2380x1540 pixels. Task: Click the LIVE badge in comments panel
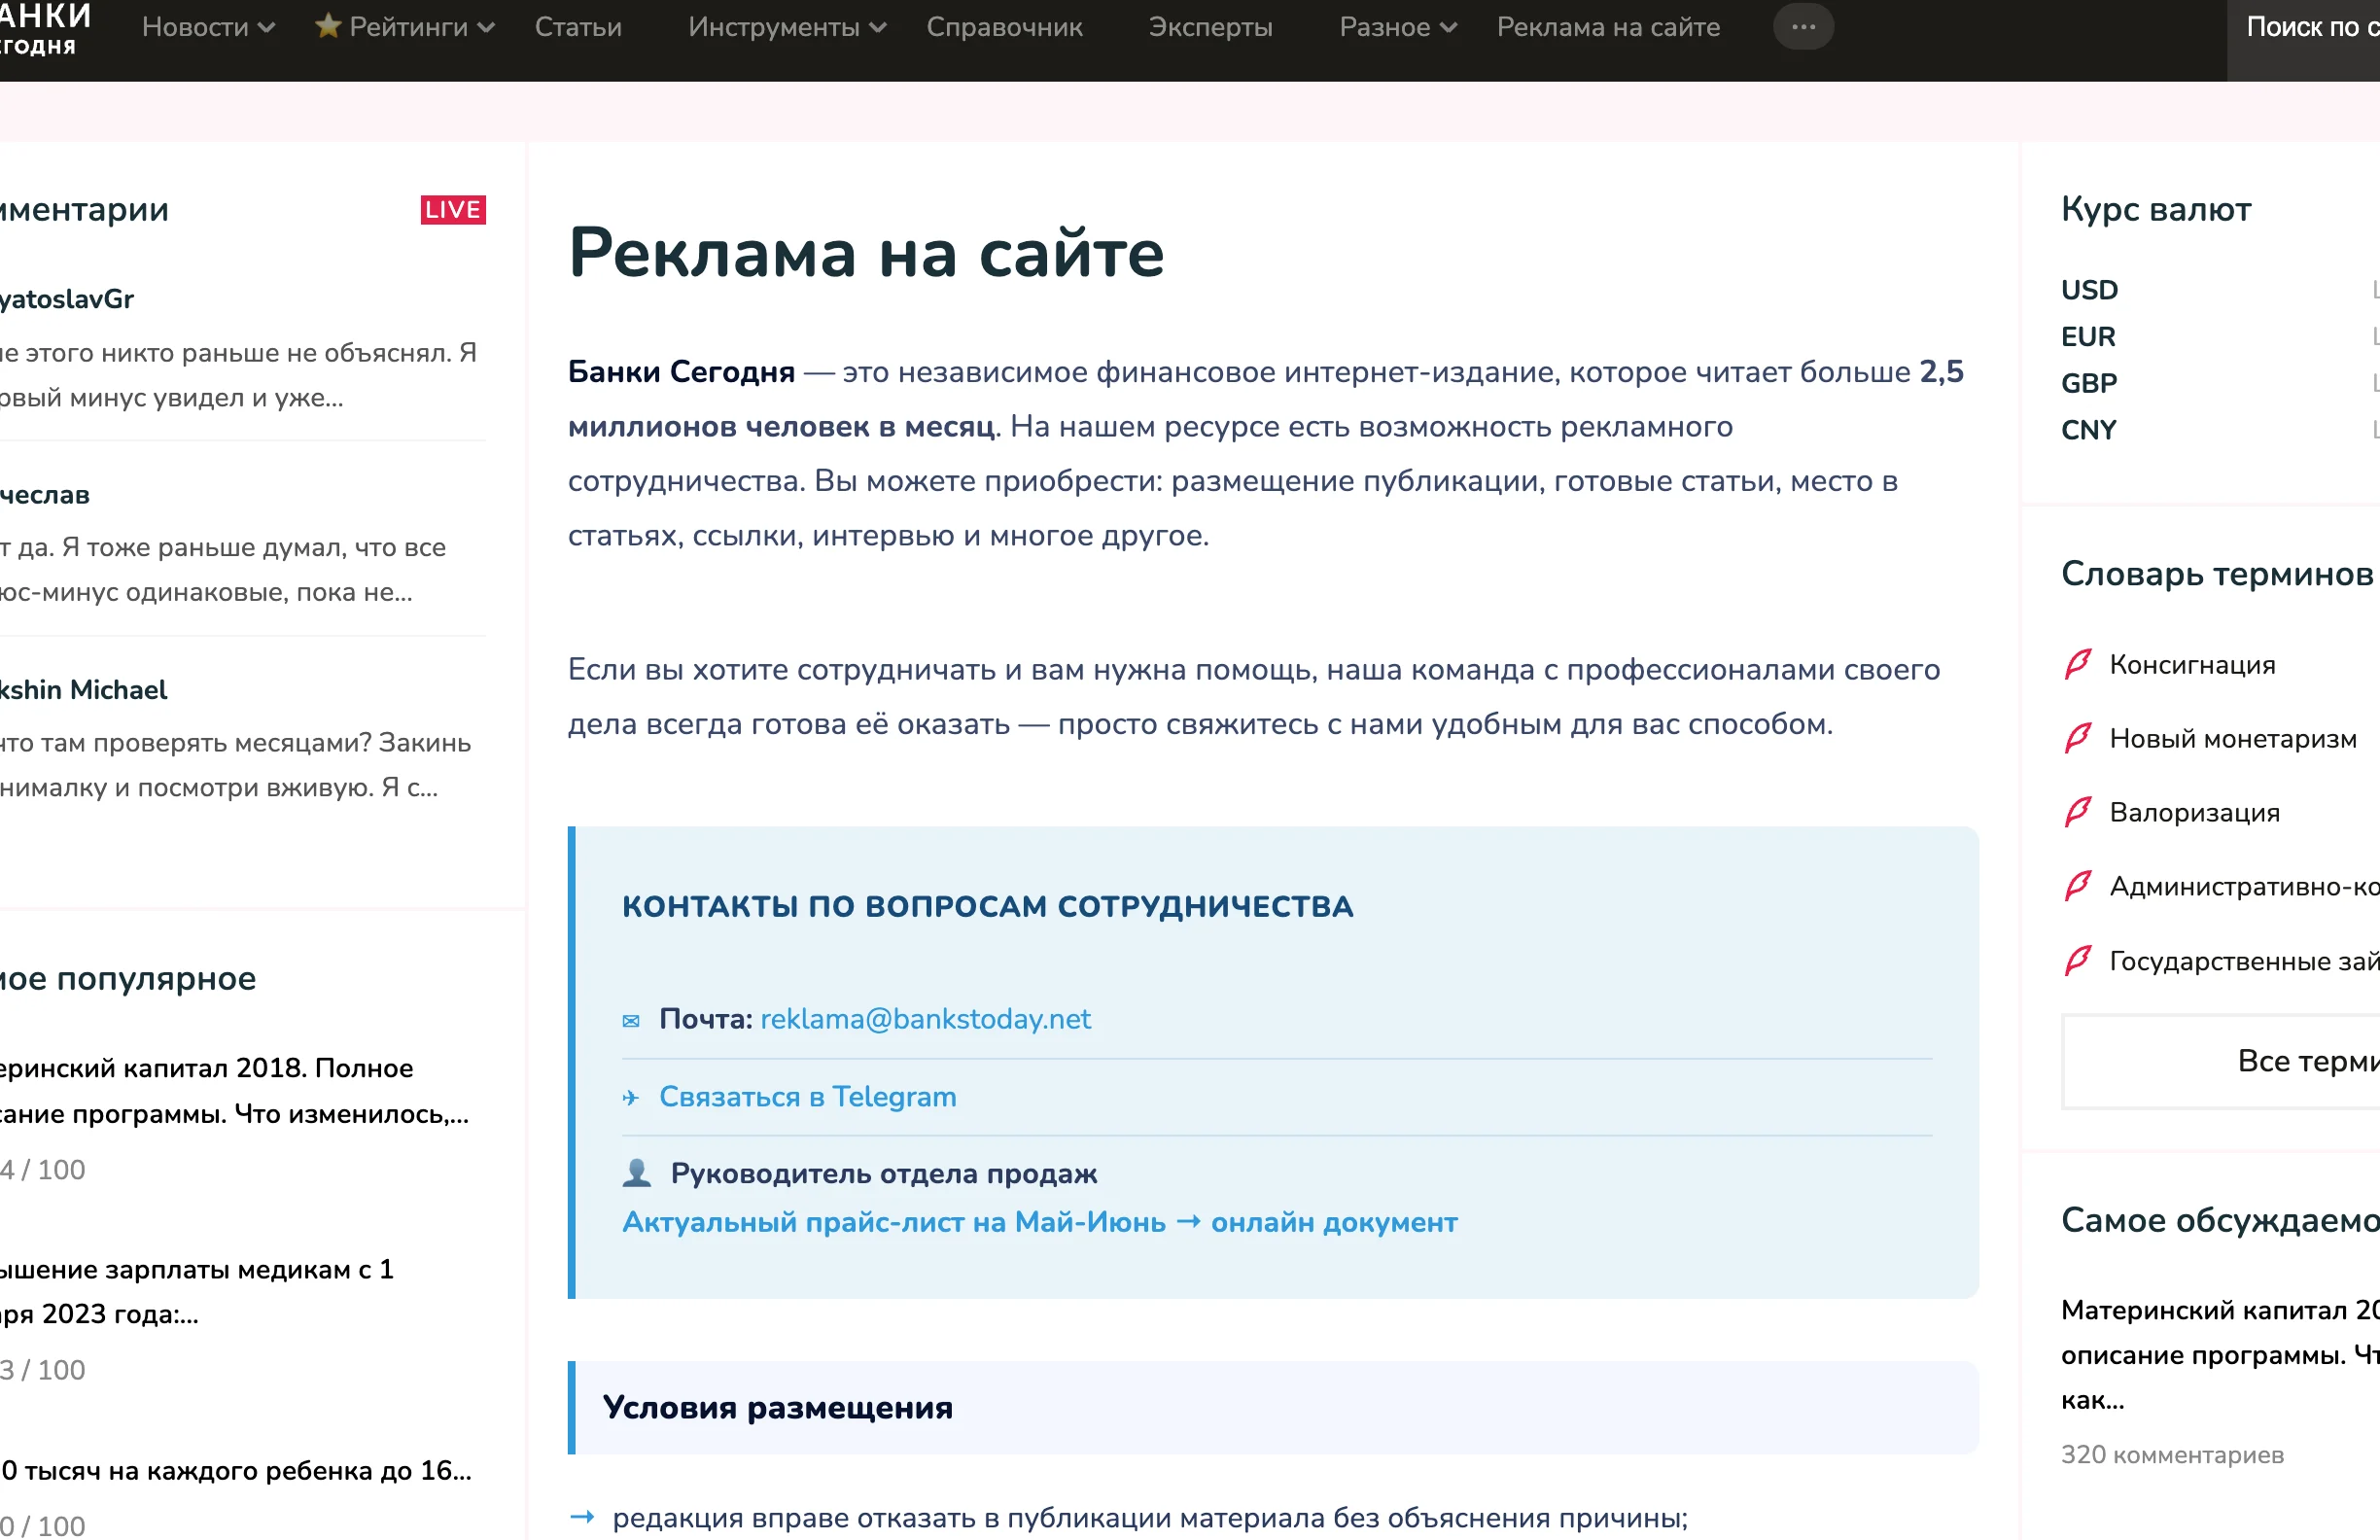[x=453, y=210]
